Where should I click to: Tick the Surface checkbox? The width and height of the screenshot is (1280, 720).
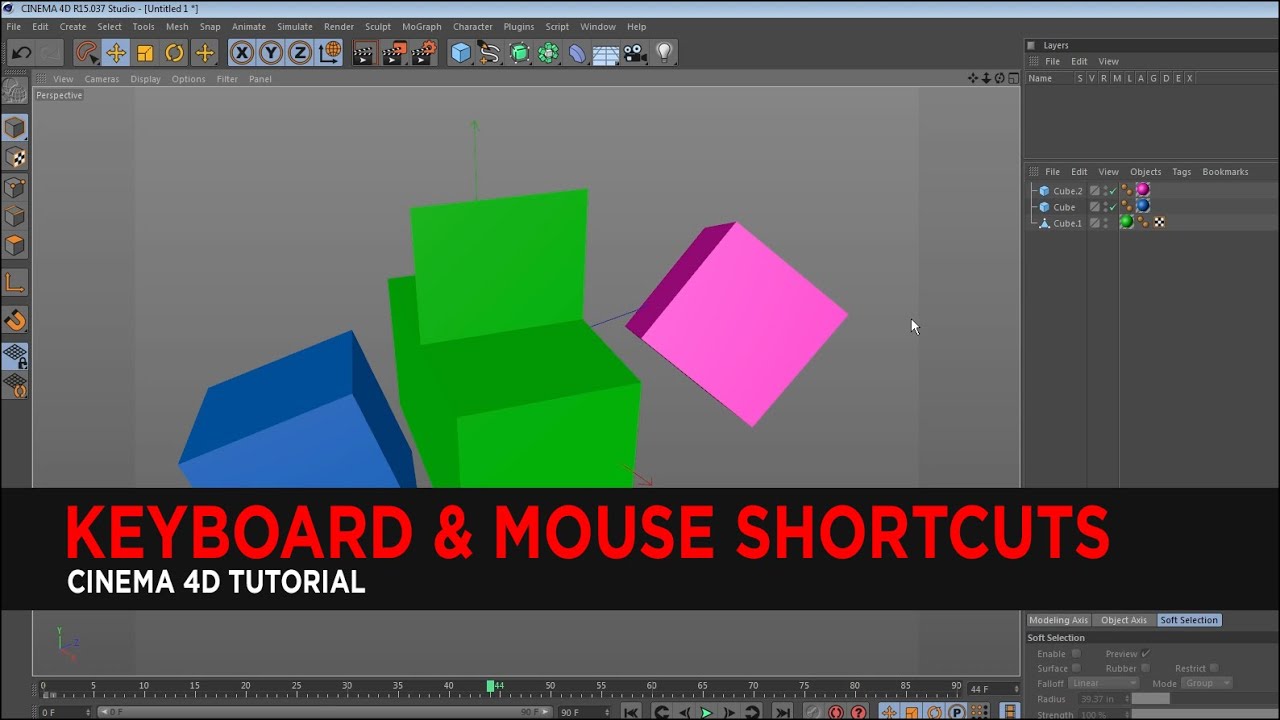[1076, 668]
